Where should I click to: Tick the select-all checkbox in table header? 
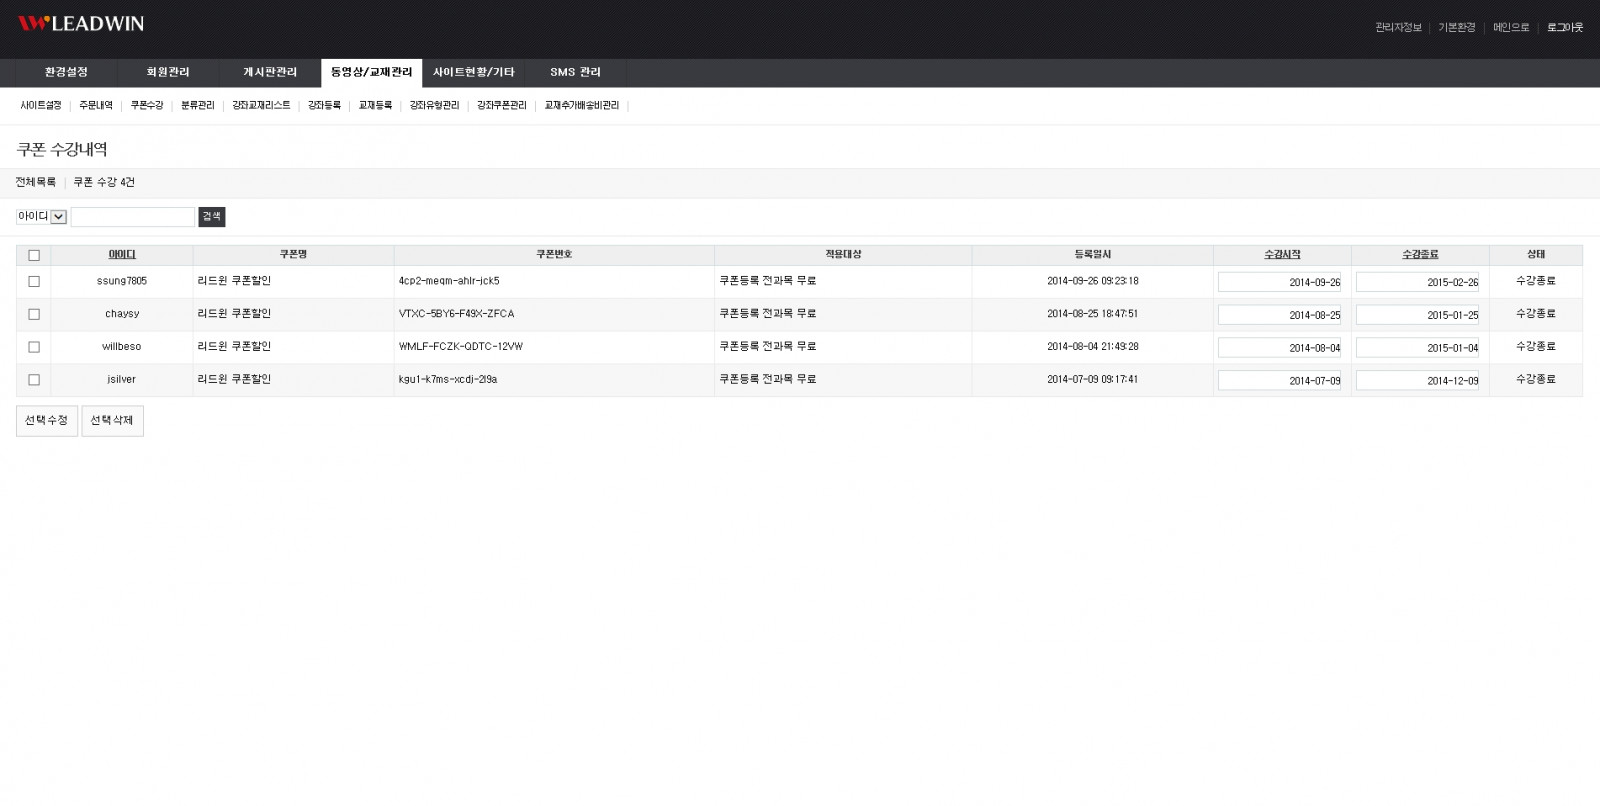click(x=34, y=255)
